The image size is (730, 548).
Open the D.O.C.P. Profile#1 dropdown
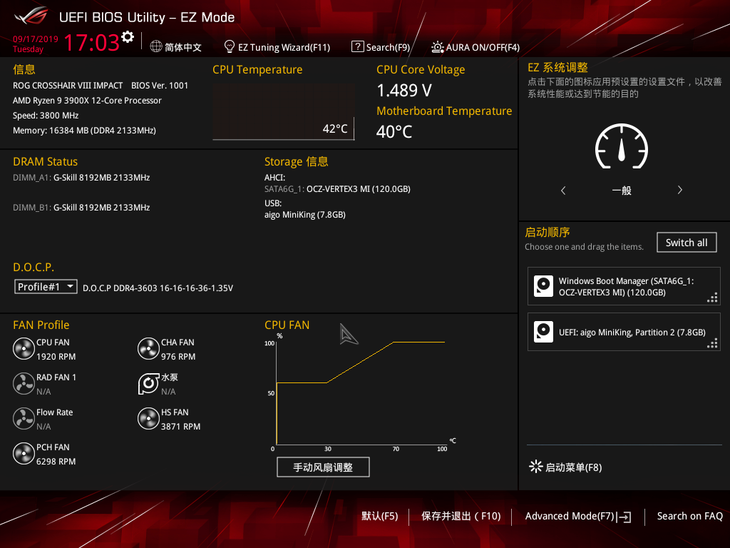point(46,287)
